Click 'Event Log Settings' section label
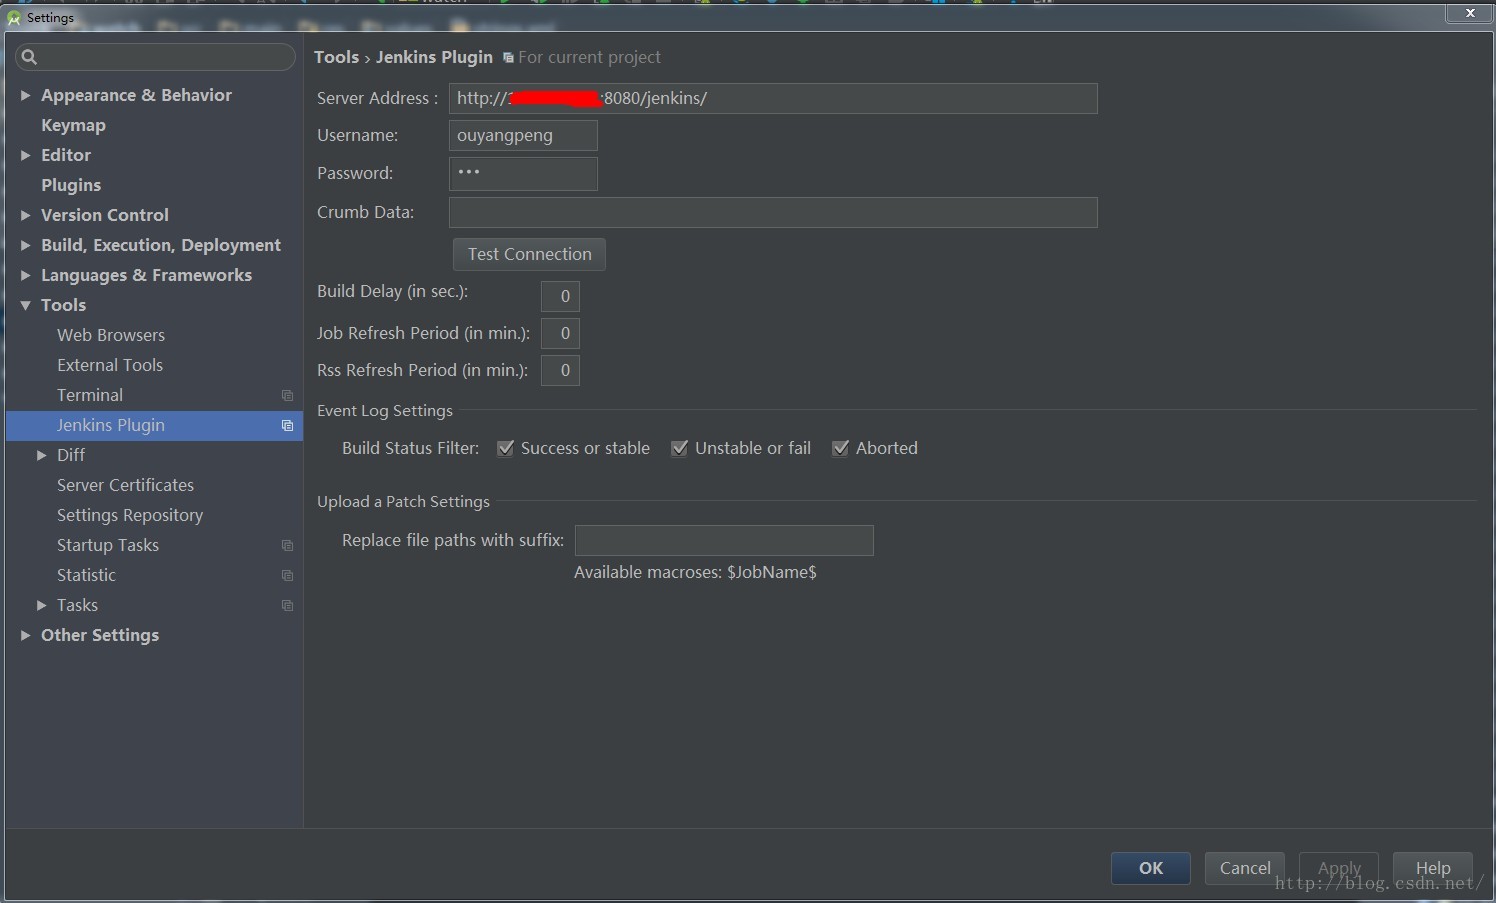The width and height of the screenshot is (1496, 903). pos(385,411)
